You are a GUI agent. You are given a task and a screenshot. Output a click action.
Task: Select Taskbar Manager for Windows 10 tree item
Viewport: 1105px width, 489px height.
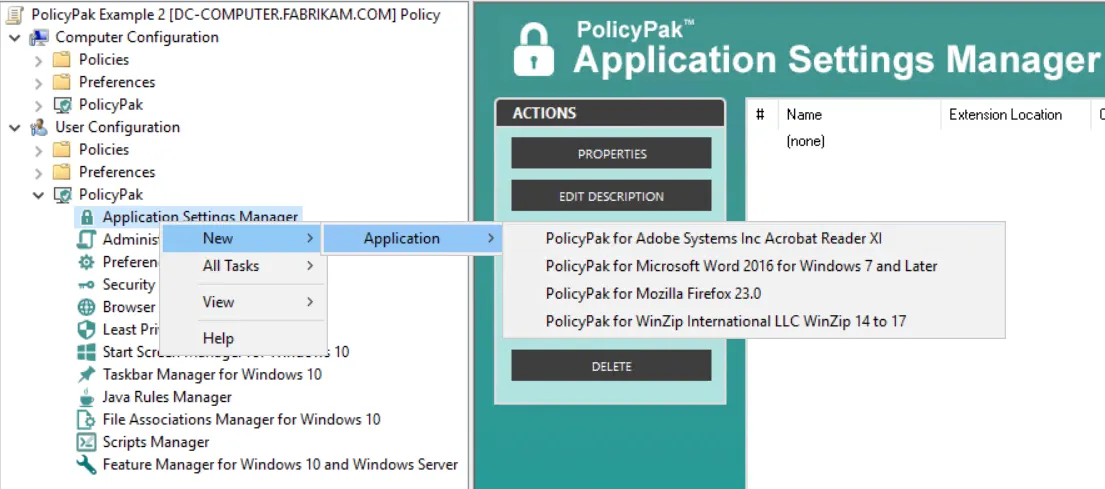pyautogui.click(x=212, y=374)
